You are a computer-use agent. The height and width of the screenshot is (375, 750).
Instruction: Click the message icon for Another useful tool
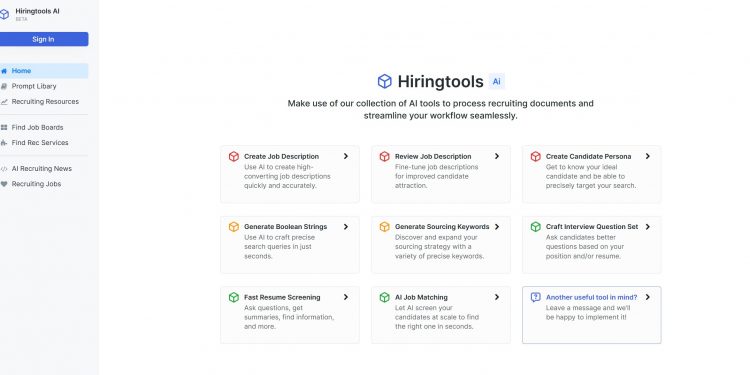click(x=536, y=297)
